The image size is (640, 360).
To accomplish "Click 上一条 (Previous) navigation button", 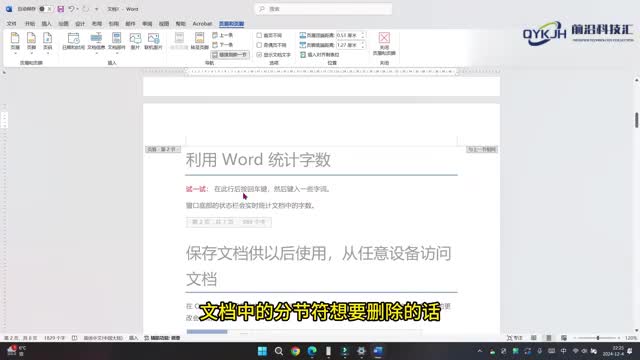I will tap(222, 36).
